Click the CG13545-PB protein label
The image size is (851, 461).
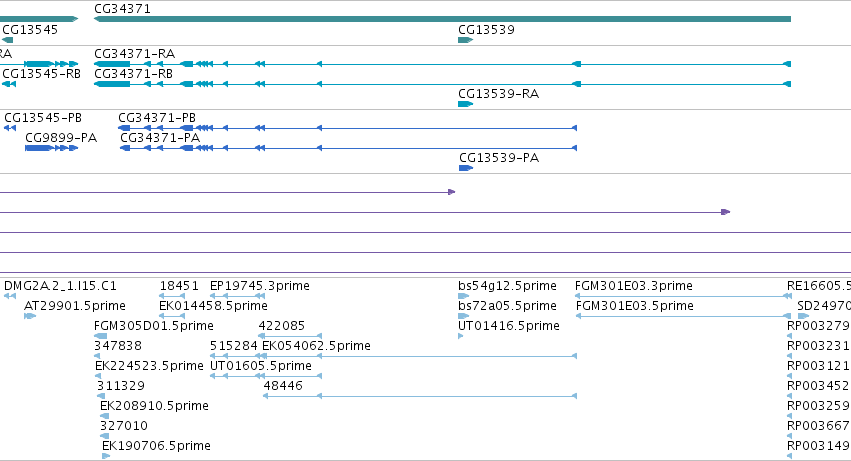(43, 118)
